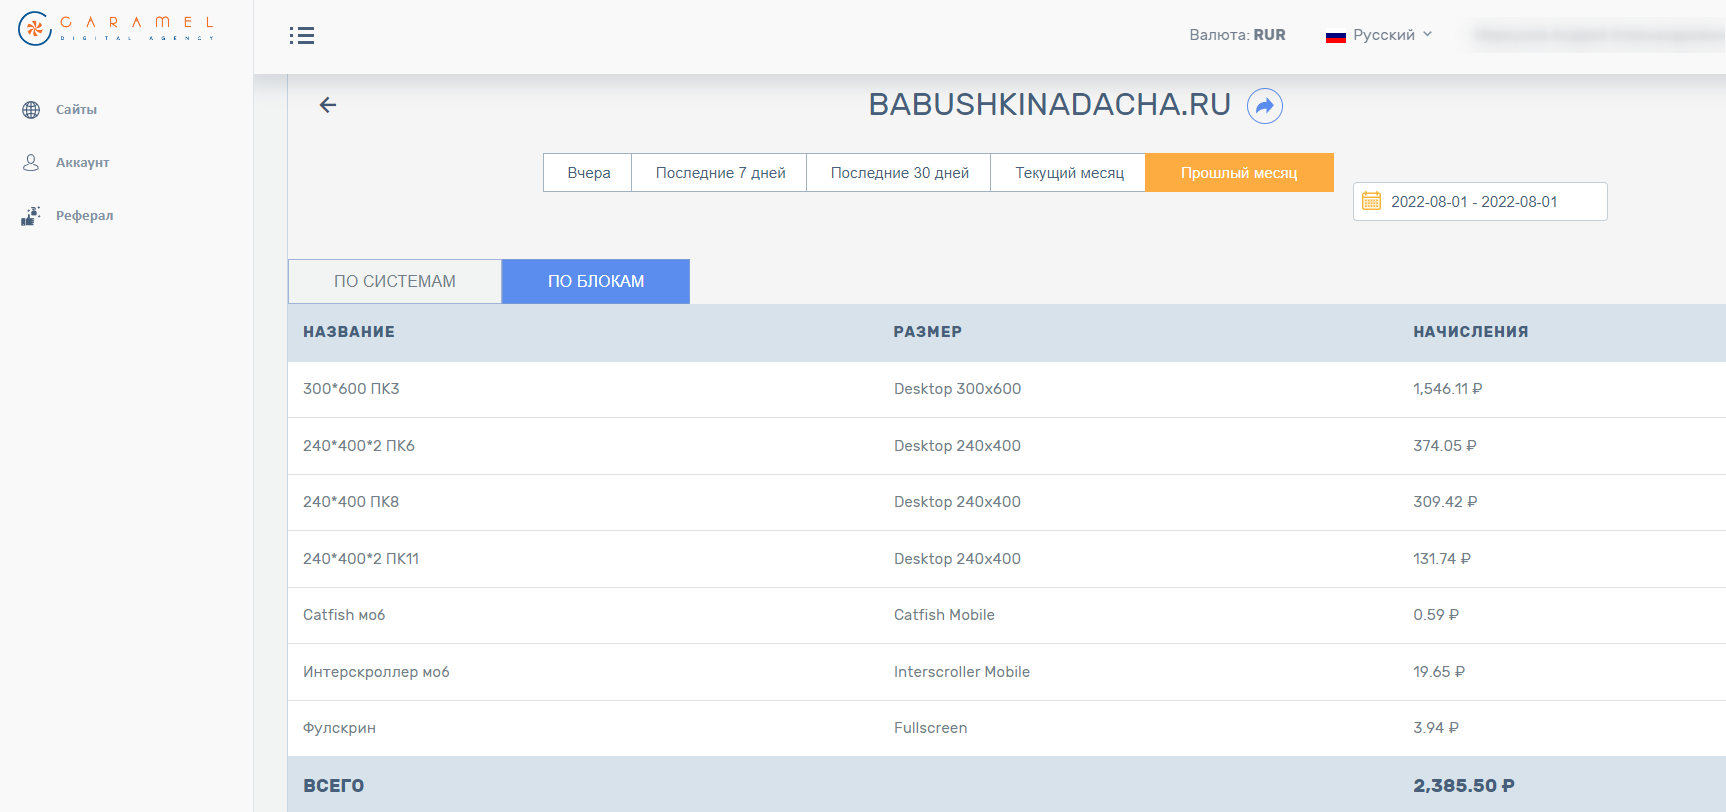The height and width of the screenshot is (812, 1726).
Task: Select the Фулскрин block name
Action: pyautogui.click(x=340, y=728)
